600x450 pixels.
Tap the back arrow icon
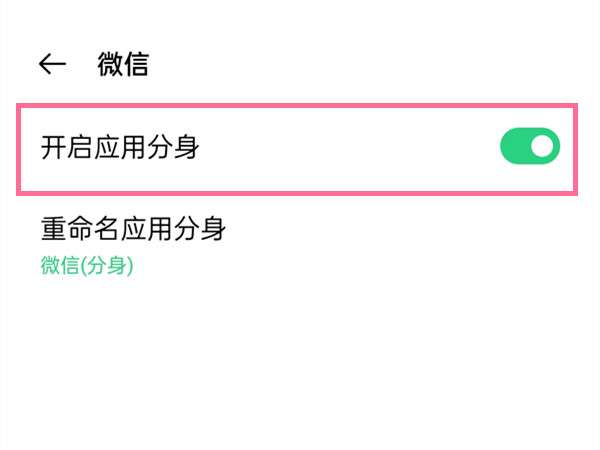(52, 65)
